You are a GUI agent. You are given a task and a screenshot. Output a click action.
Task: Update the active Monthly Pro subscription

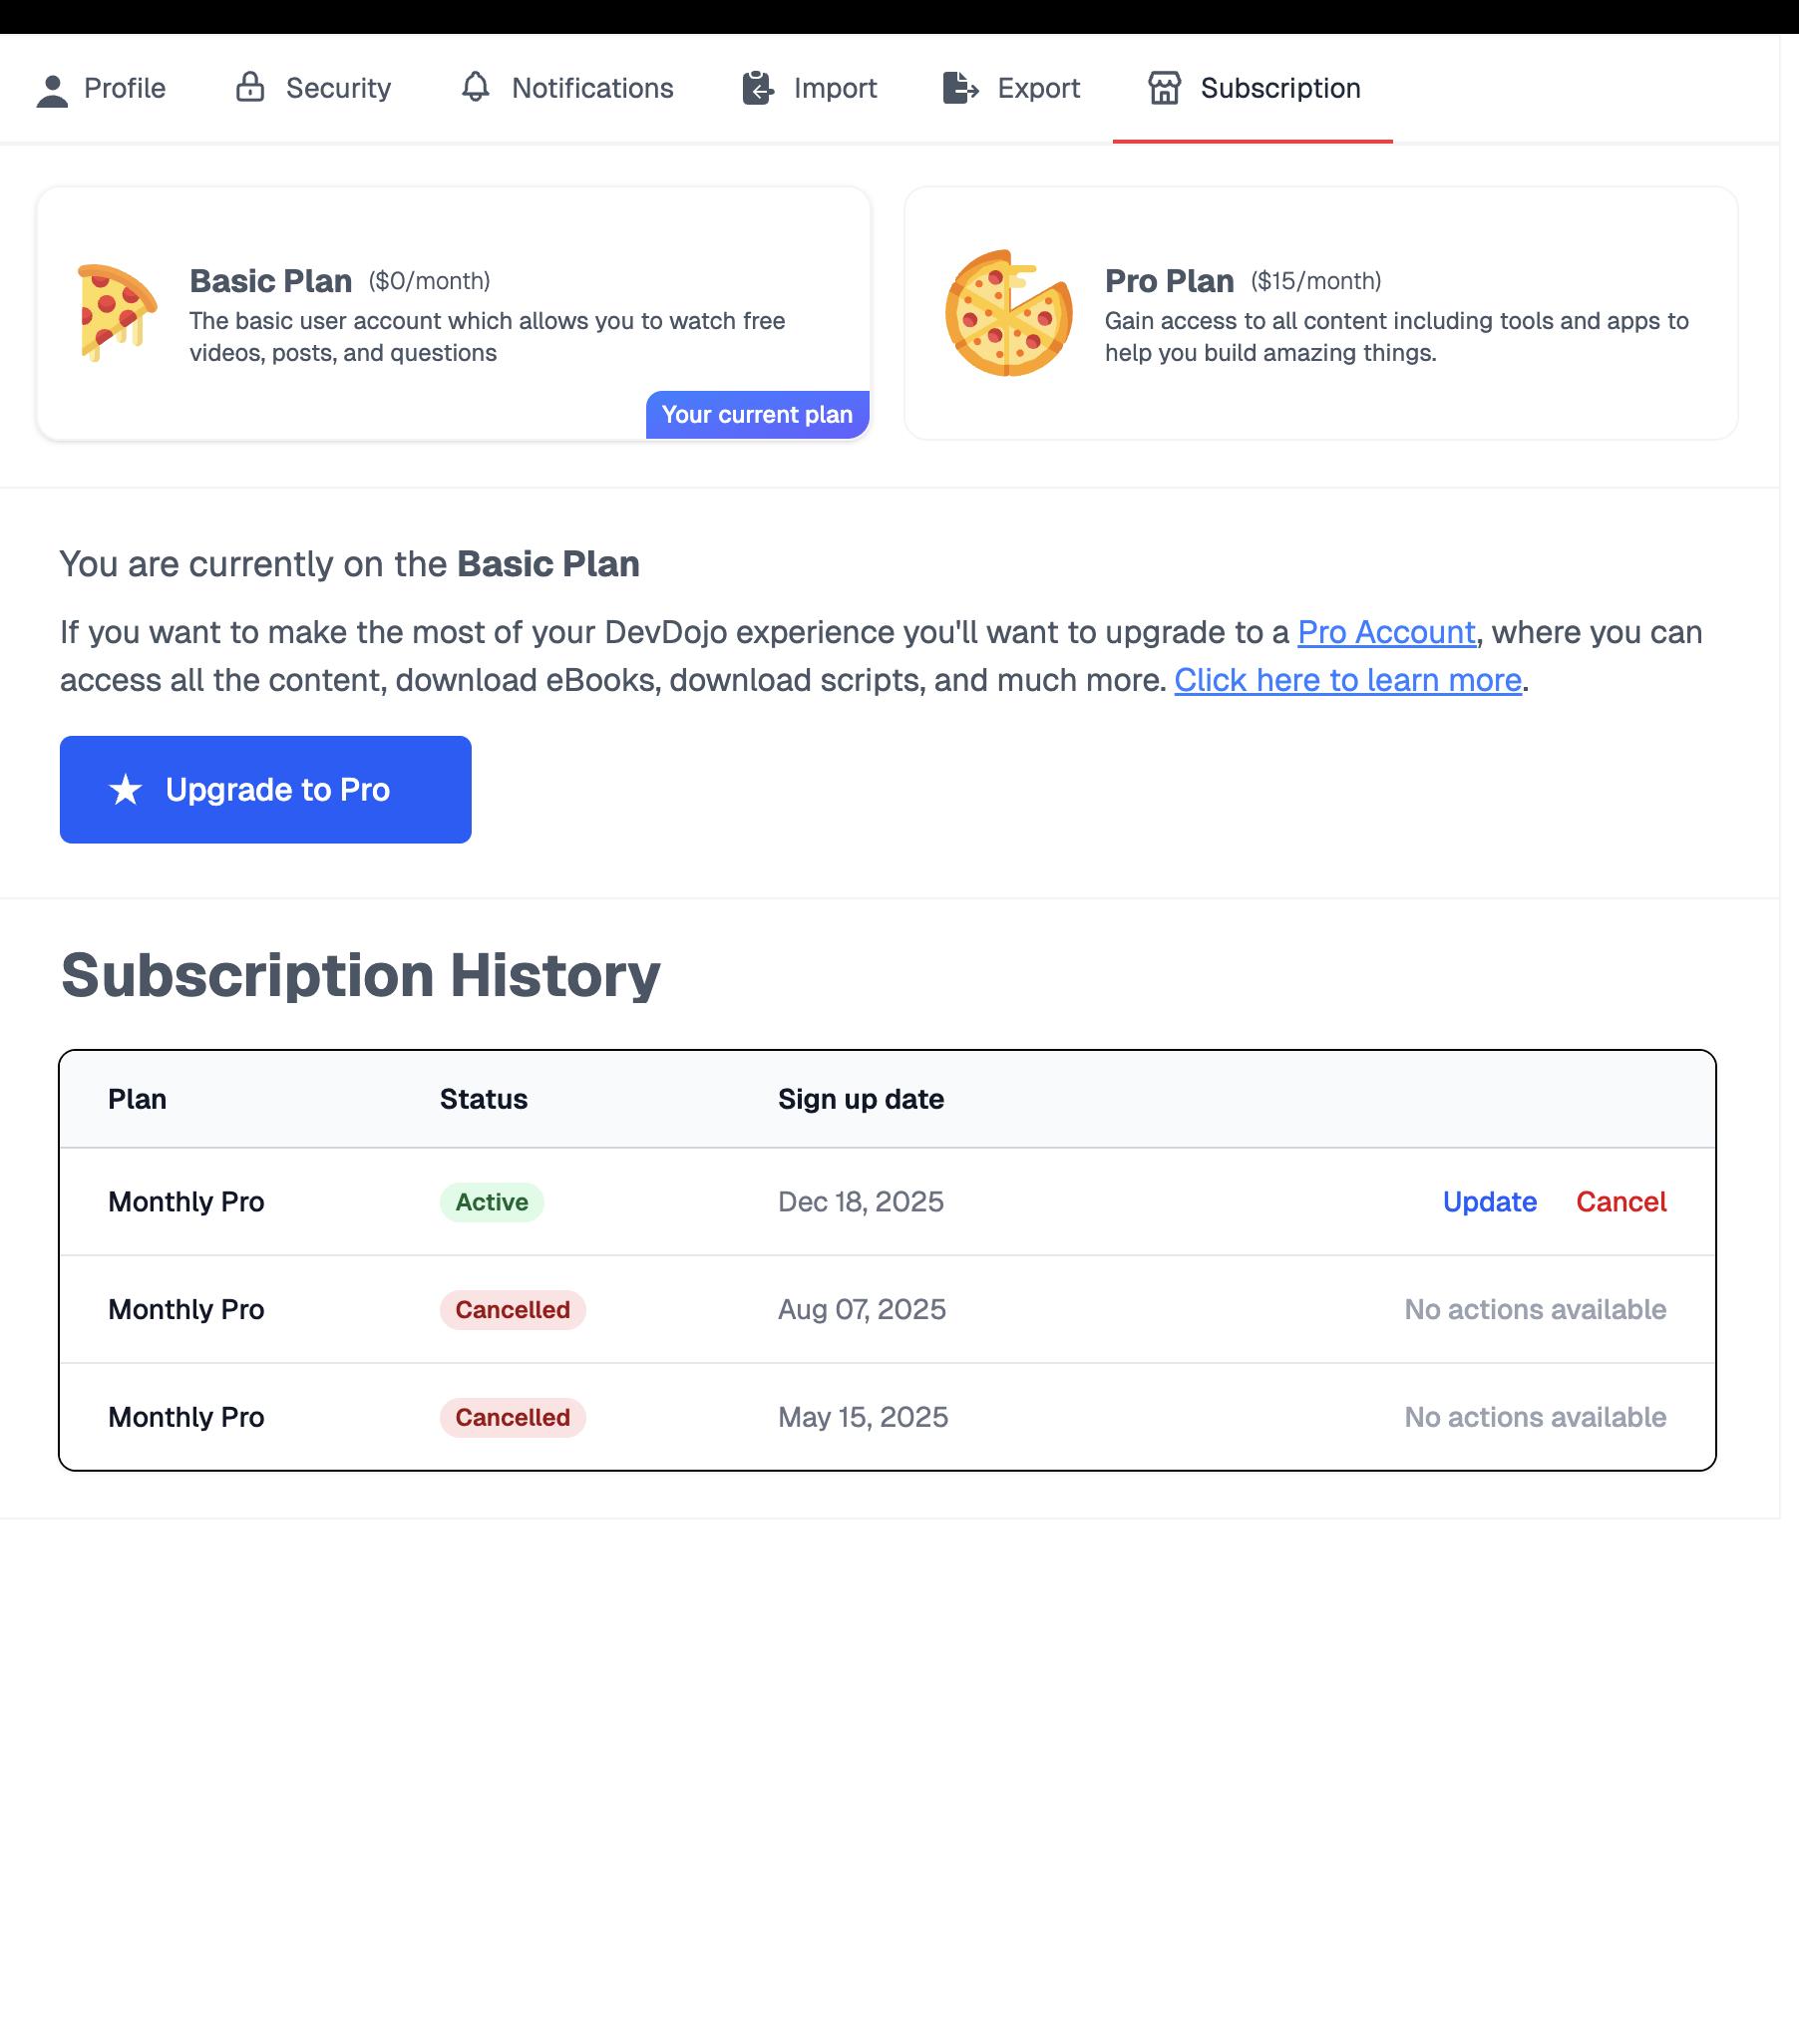(1489, 1202)
